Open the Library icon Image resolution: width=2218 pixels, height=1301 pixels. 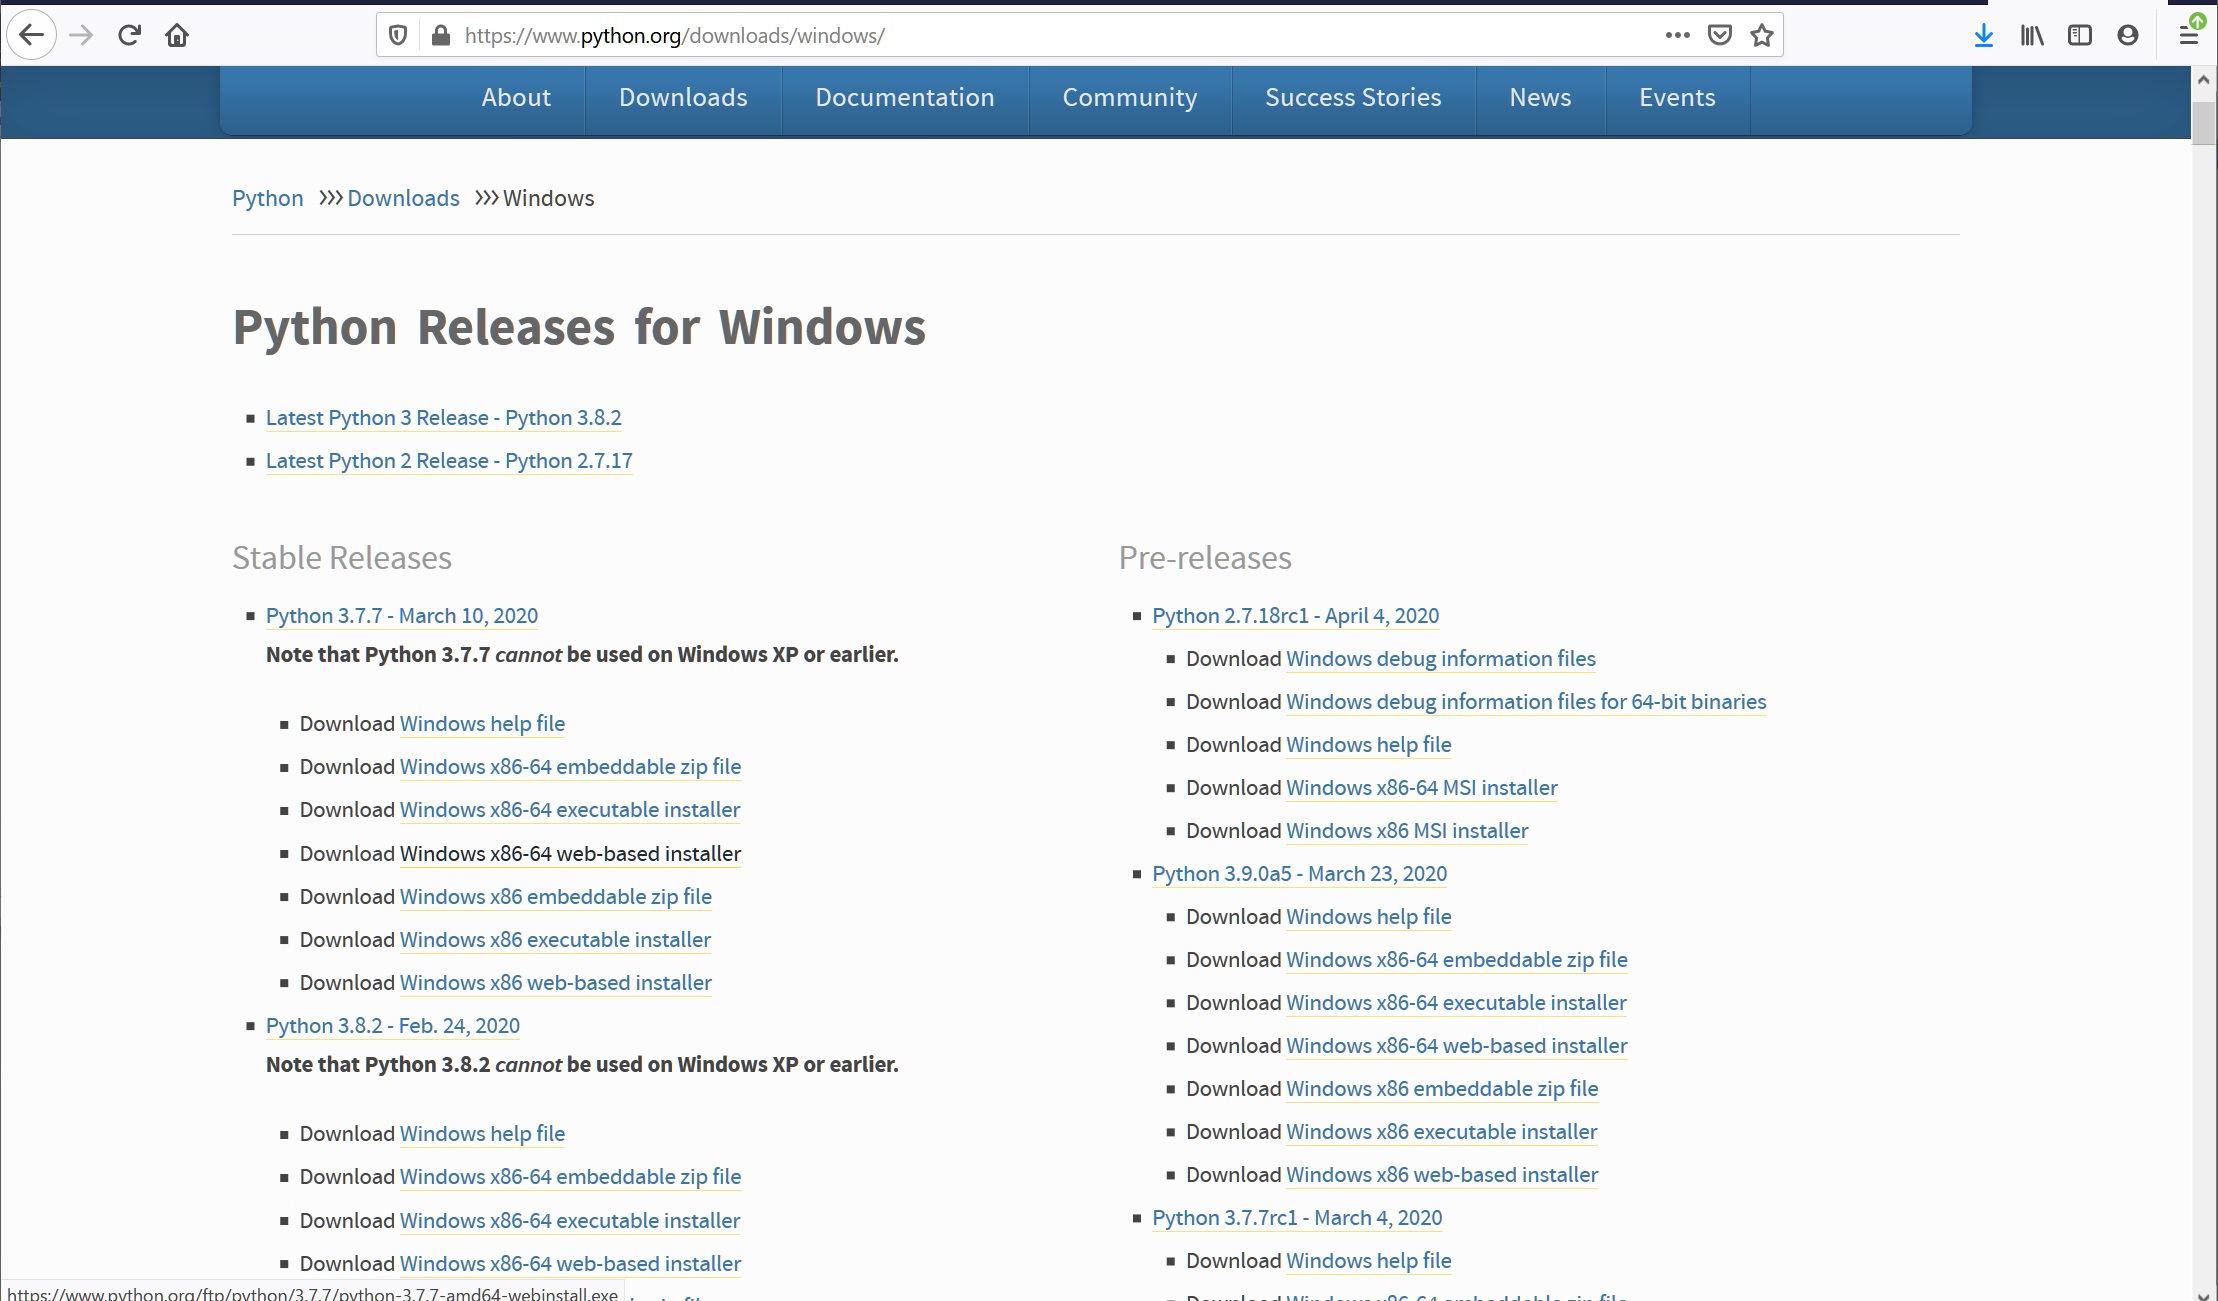pos(2032,36)
